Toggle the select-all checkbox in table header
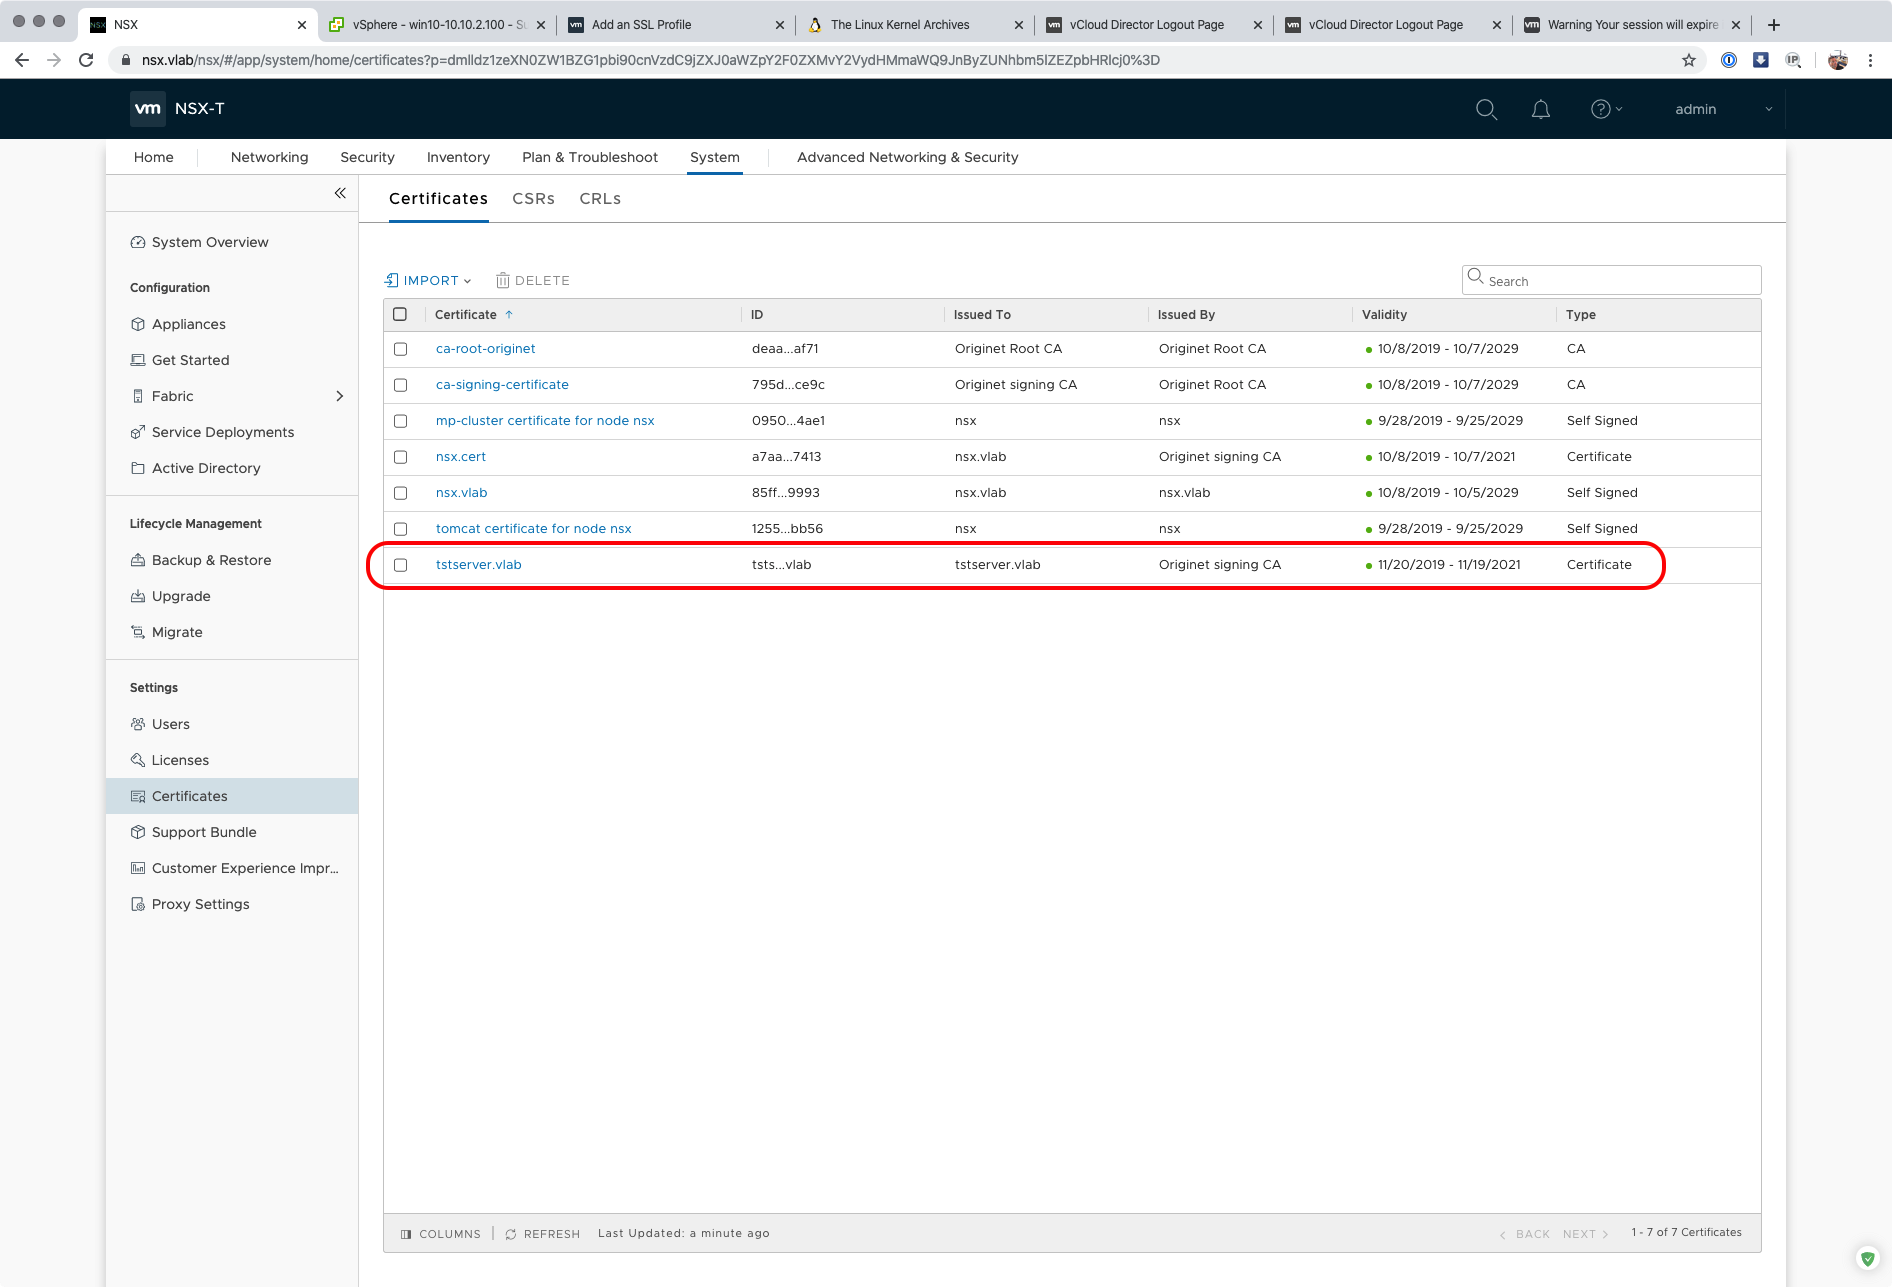 [400, 314]
